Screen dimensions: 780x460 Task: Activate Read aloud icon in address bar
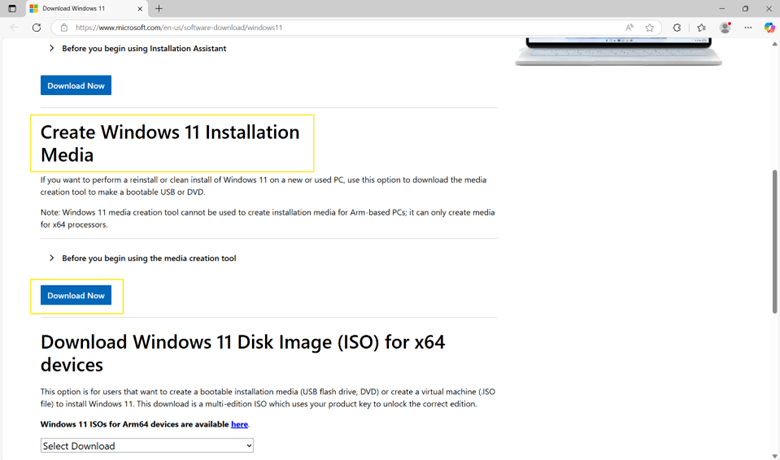click(x=629, y=27)
